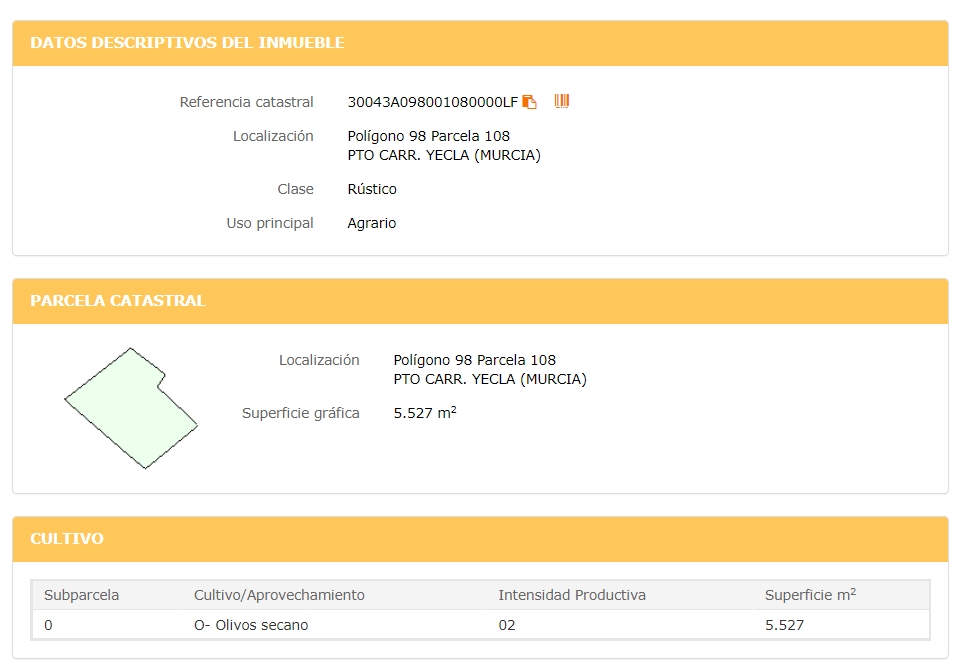Click the 'Intensidad Productiva' column header
Image resolution: width=977 pixels, height=670 pixels.
572,595
